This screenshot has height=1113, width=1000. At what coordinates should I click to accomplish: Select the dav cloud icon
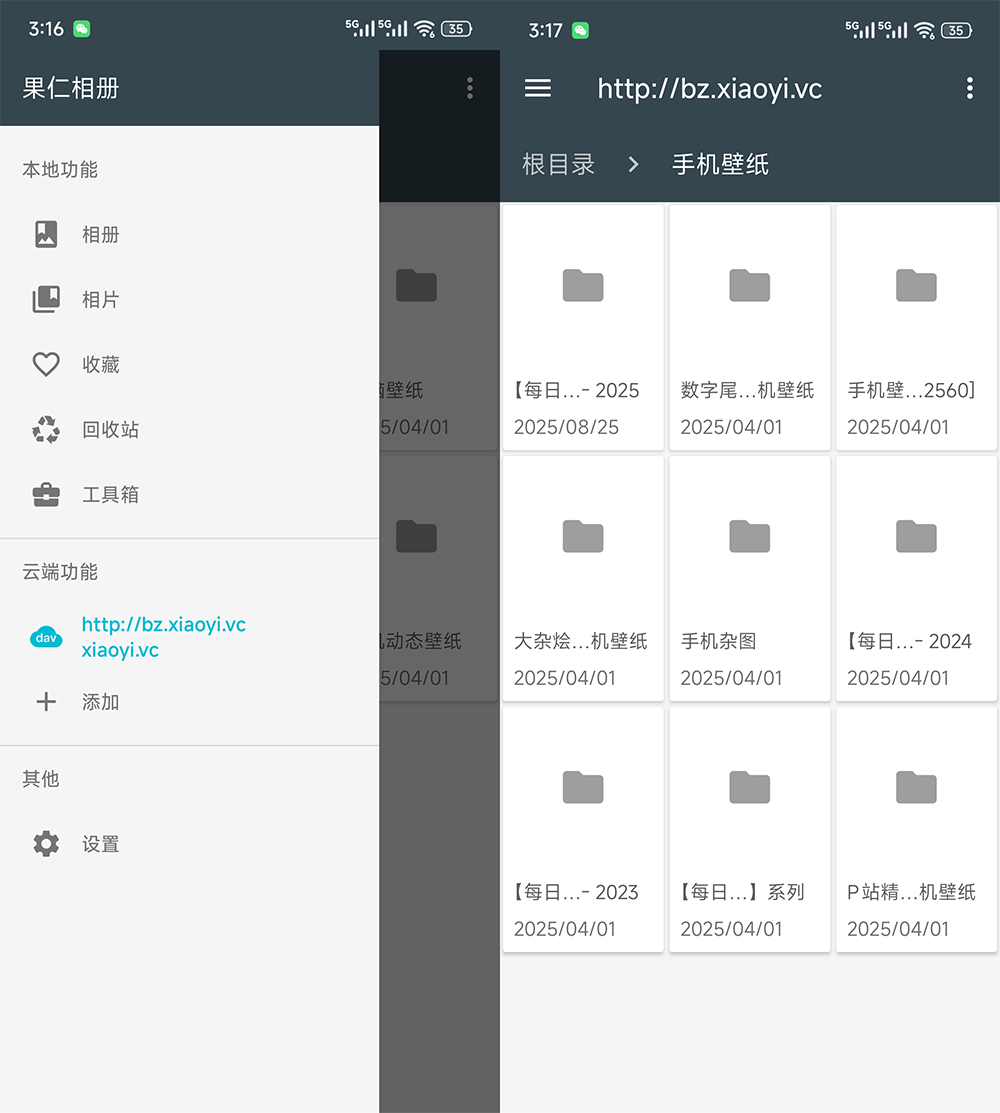46,637
